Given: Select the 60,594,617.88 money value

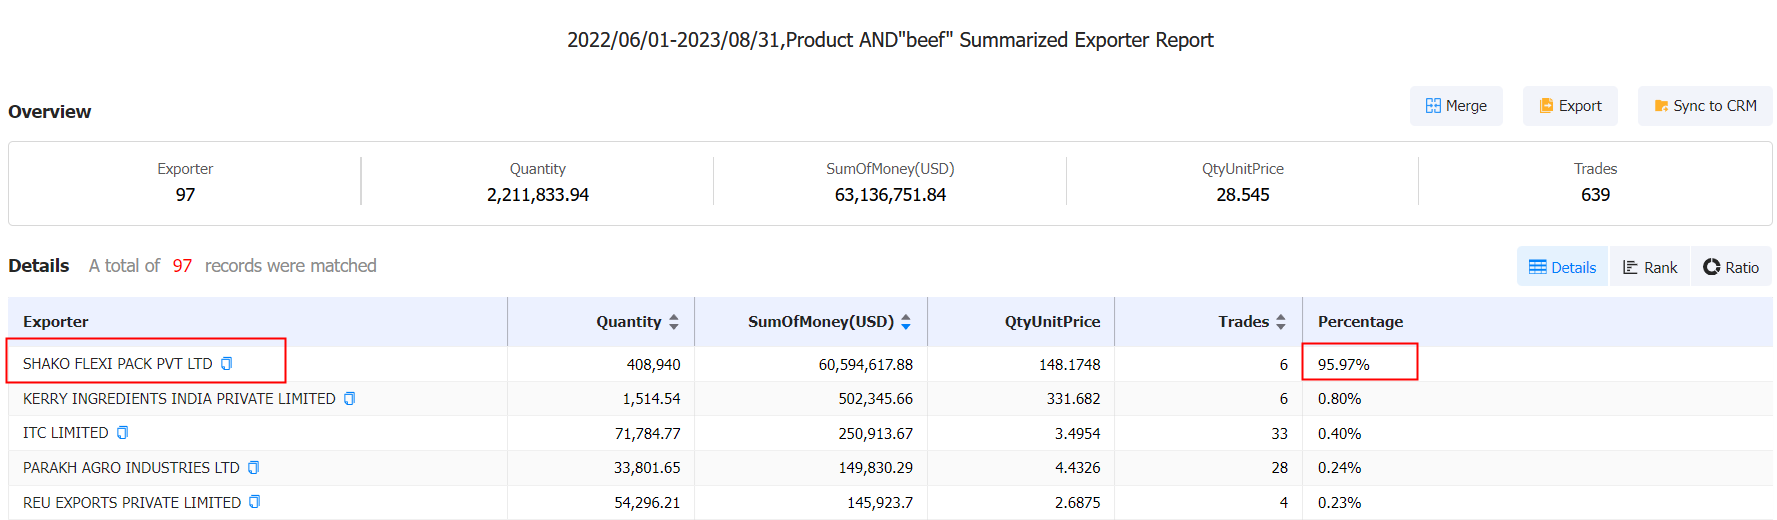Looking at the screenshot, I should tap(866, 364).
